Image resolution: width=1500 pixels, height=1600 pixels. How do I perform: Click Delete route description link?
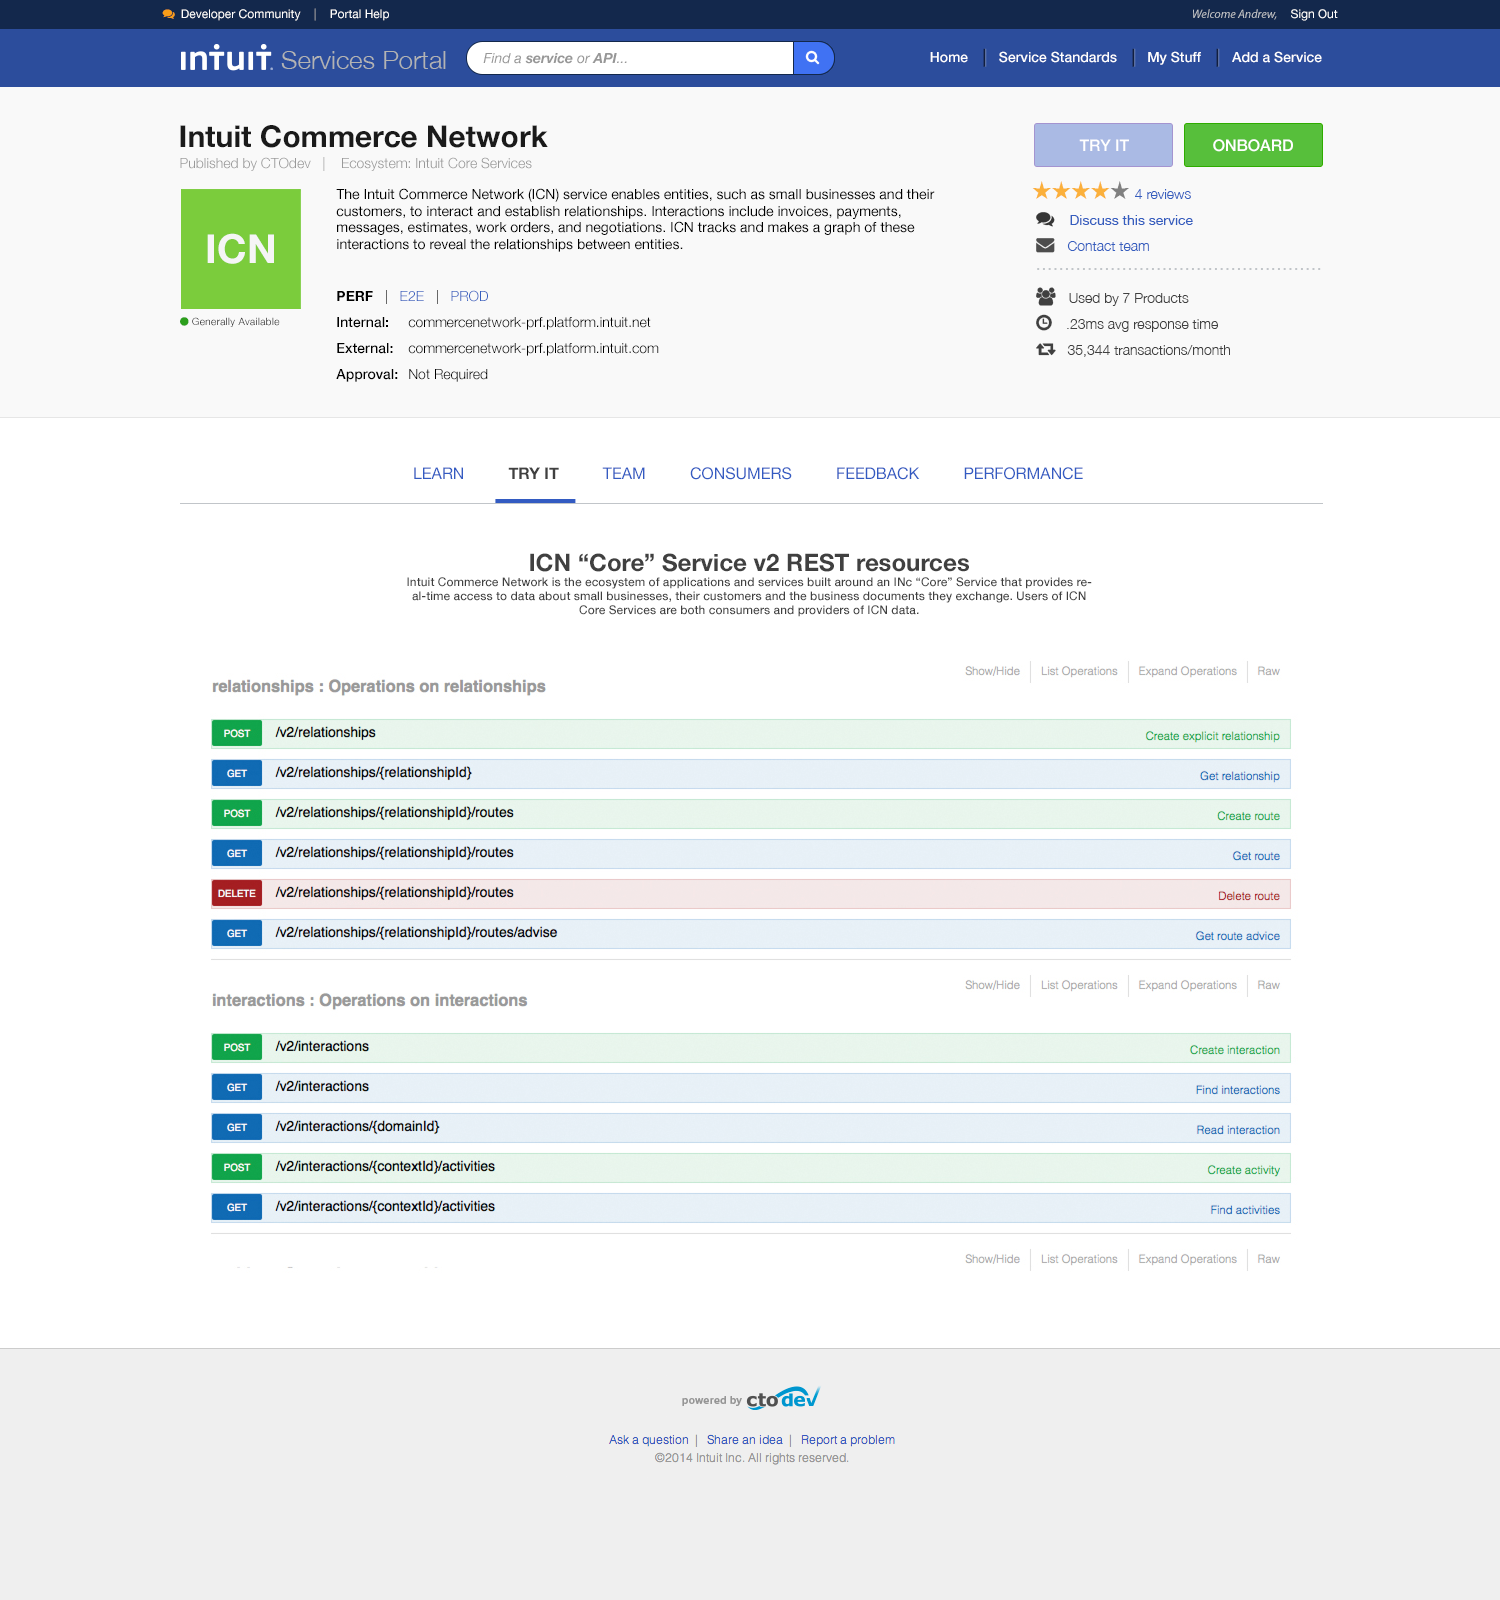pos(1248,896)
